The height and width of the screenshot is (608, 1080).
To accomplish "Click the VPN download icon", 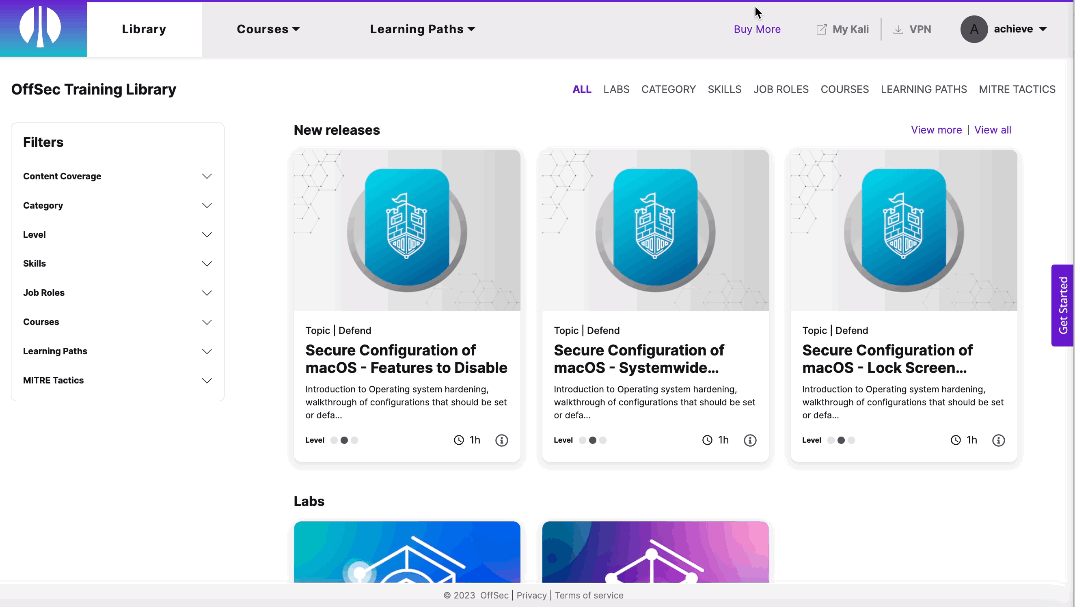I will [898, 30].
